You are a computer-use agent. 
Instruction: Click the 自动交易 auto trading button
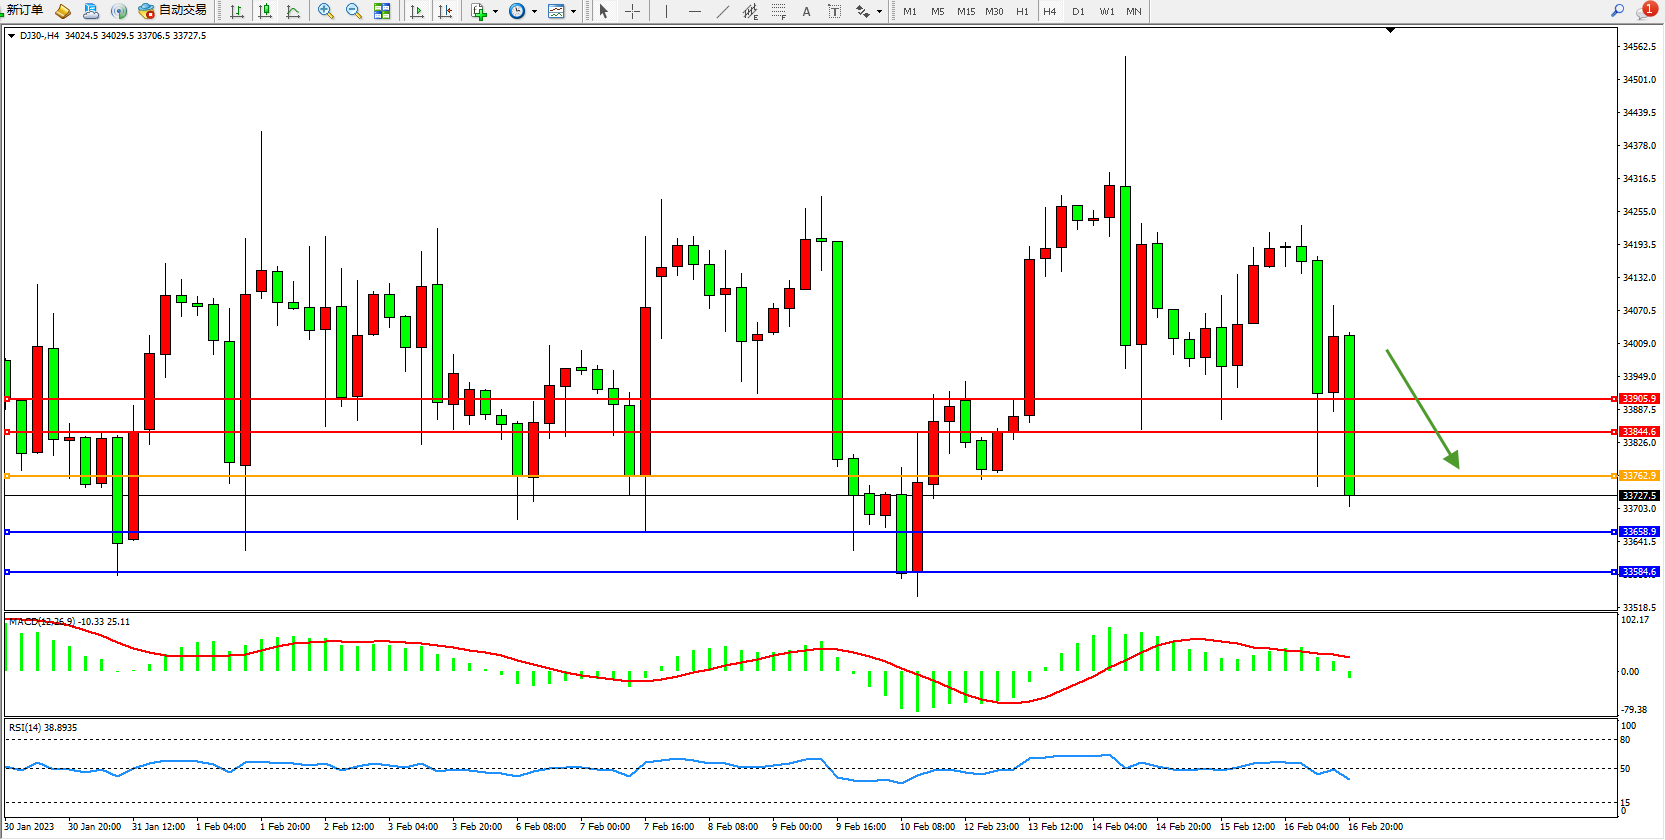173,10
